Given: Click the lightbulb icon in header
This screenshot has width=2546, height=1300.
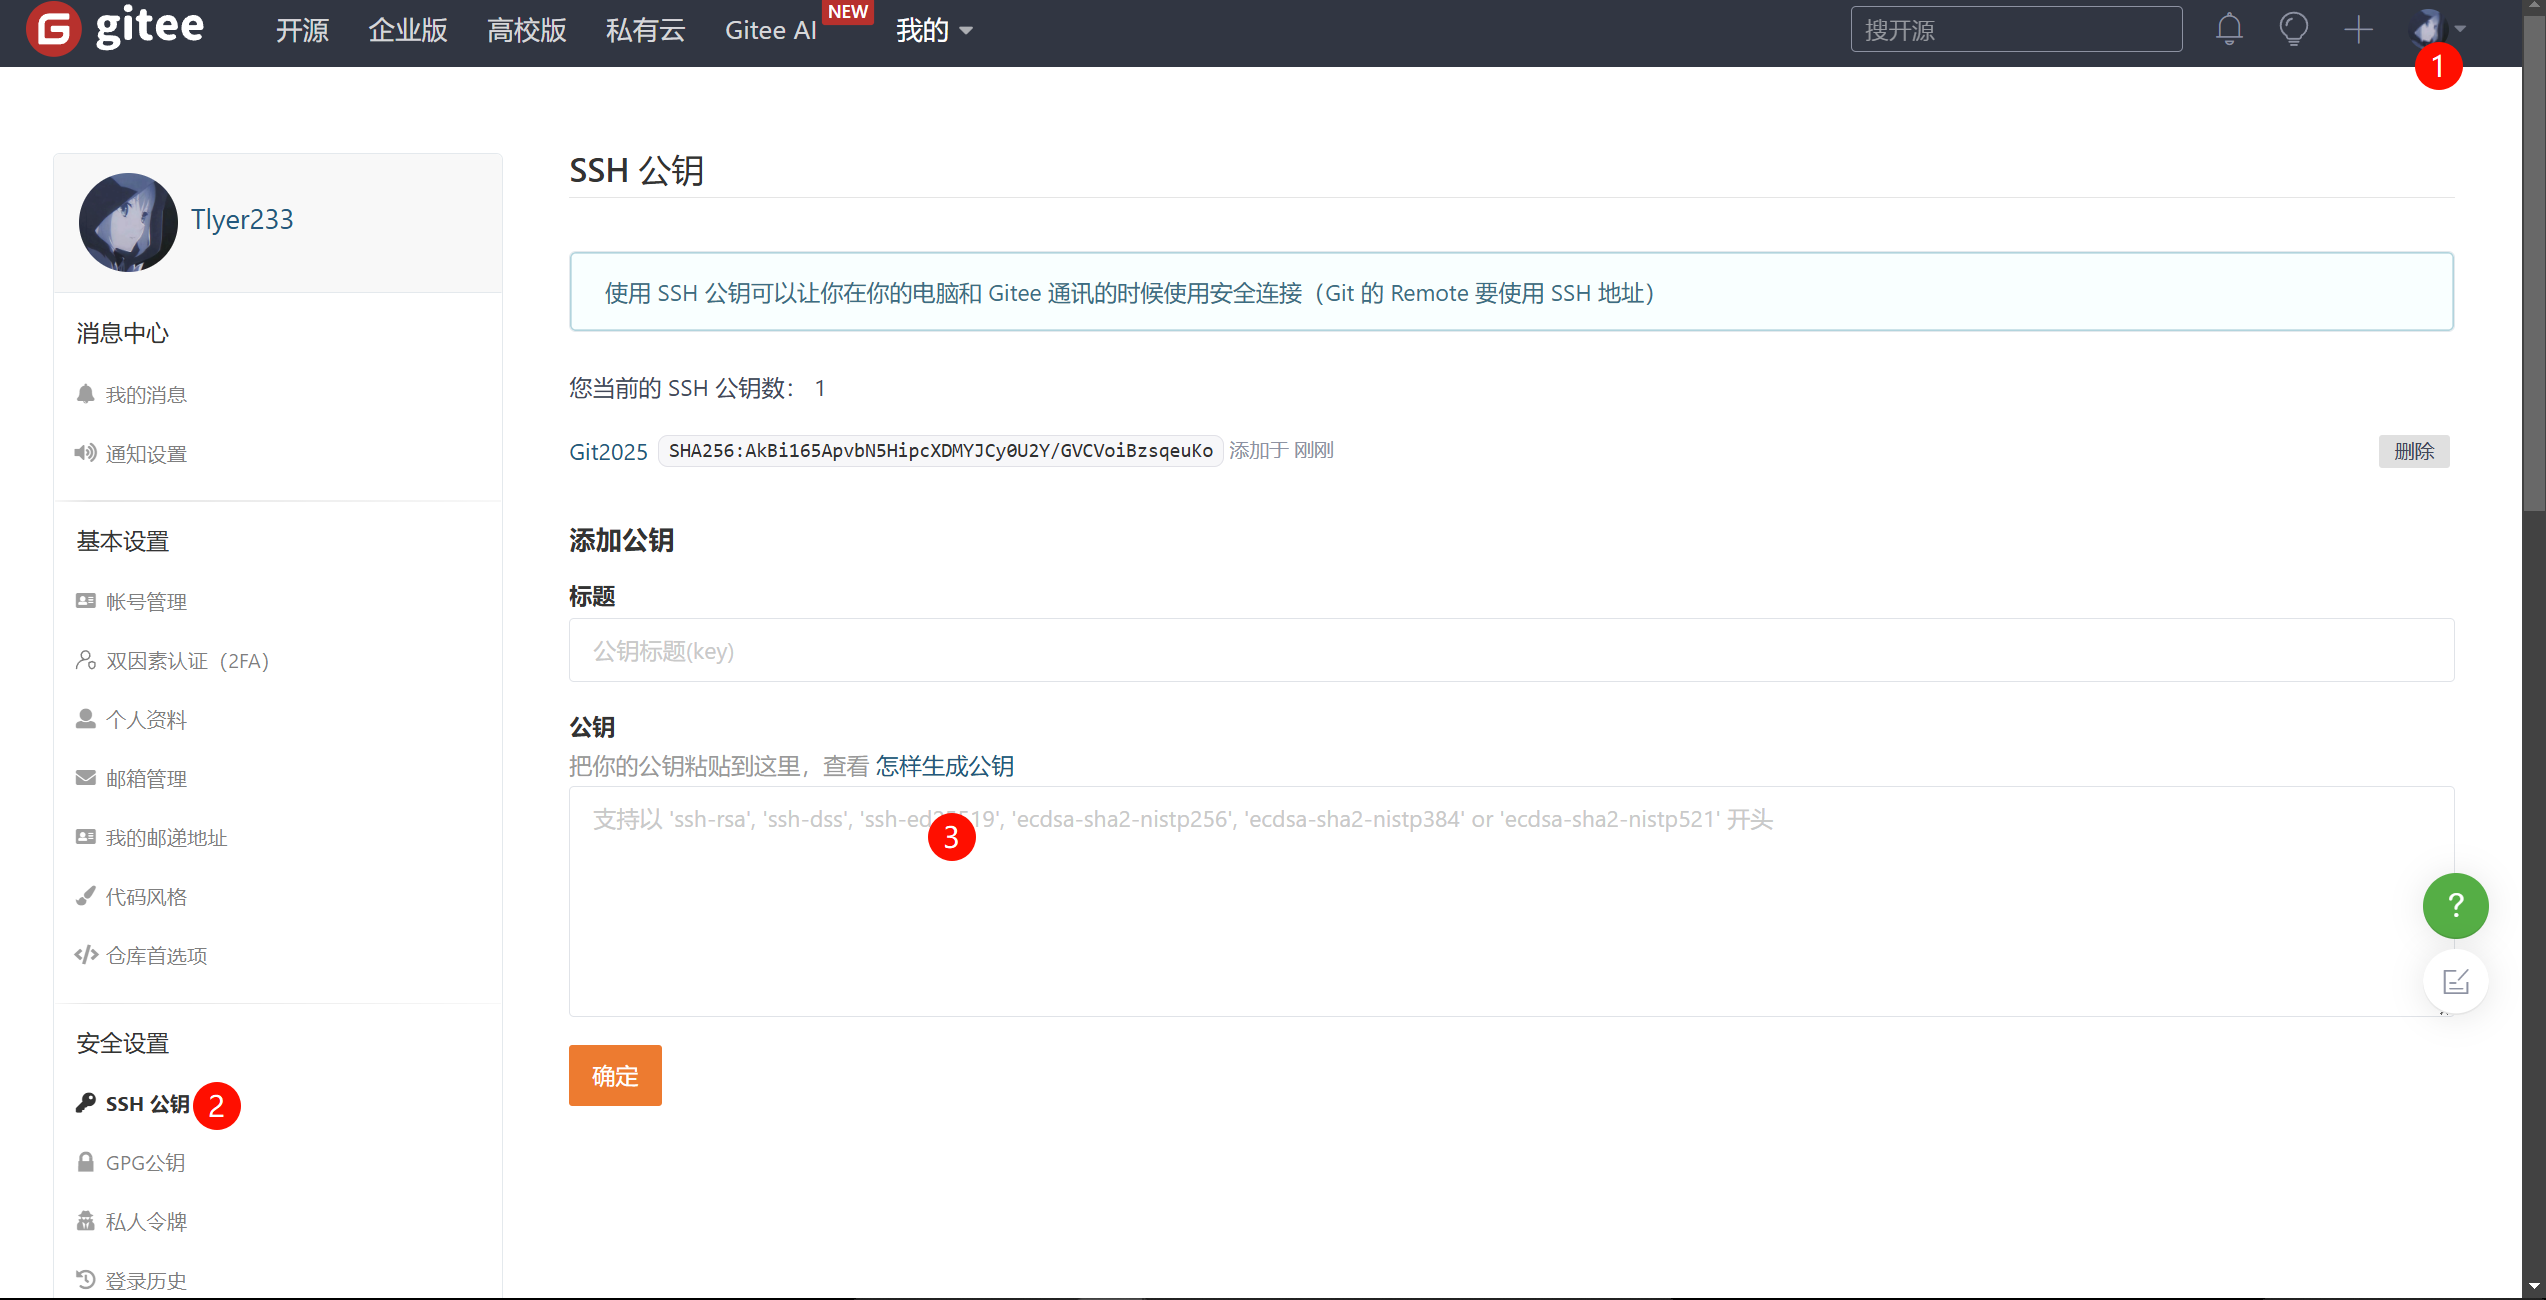Looking at the screenshot, I should click(x=2293, y=29).
